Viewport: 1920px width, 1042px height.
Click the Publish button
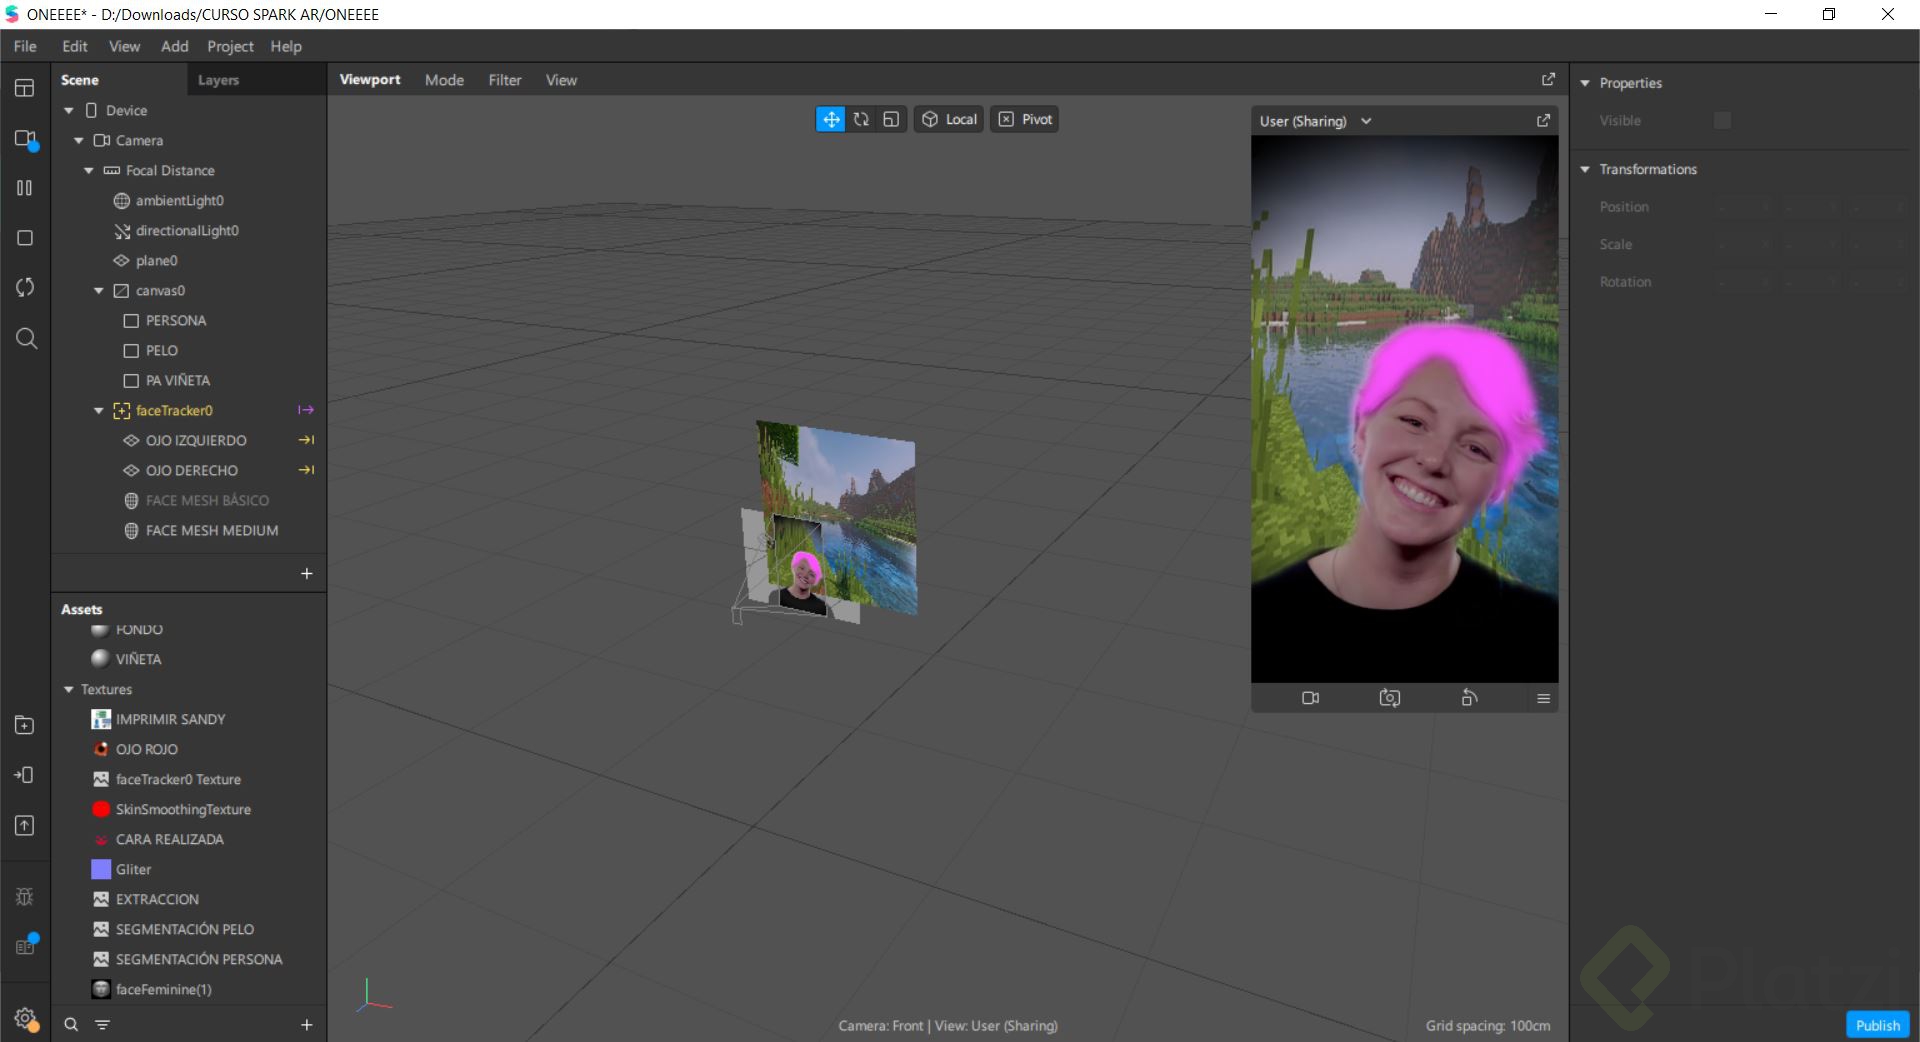[1877, 1025]
